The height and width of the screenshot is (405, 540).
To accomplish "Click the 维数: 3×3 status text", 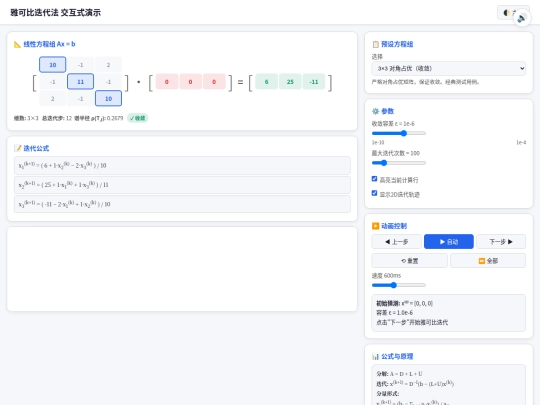I will click(26, 118).
